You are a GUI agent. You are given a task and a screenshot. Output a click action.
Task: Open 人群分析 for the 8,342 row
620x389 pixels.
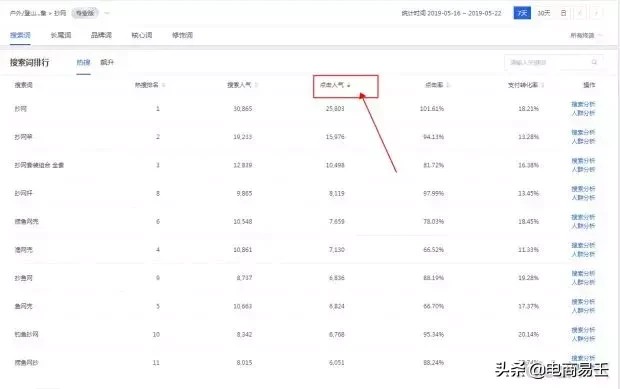coord(583,339)
